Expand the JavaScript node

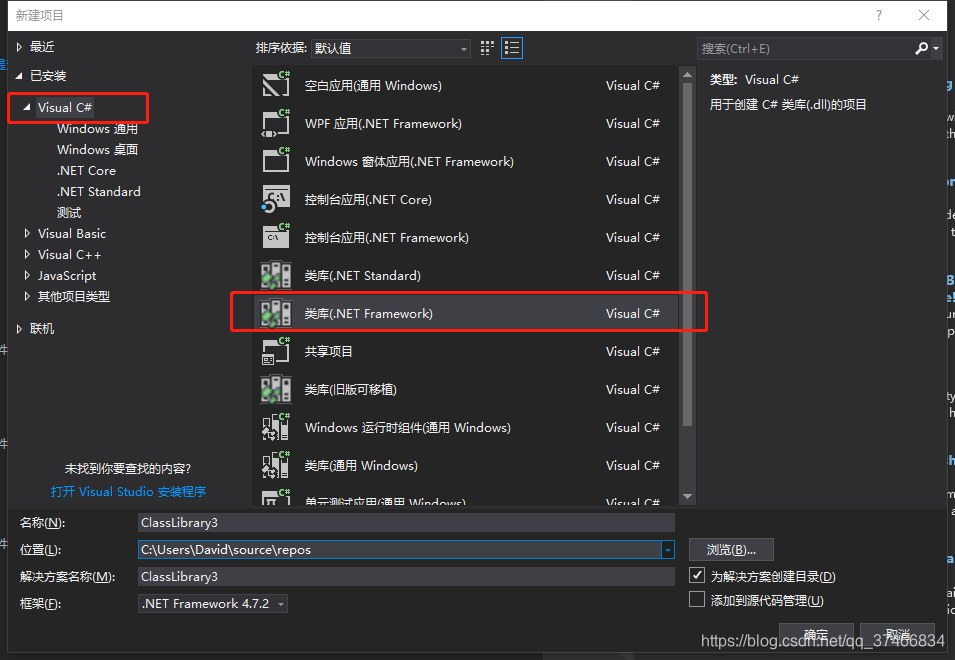coord(27,275)
